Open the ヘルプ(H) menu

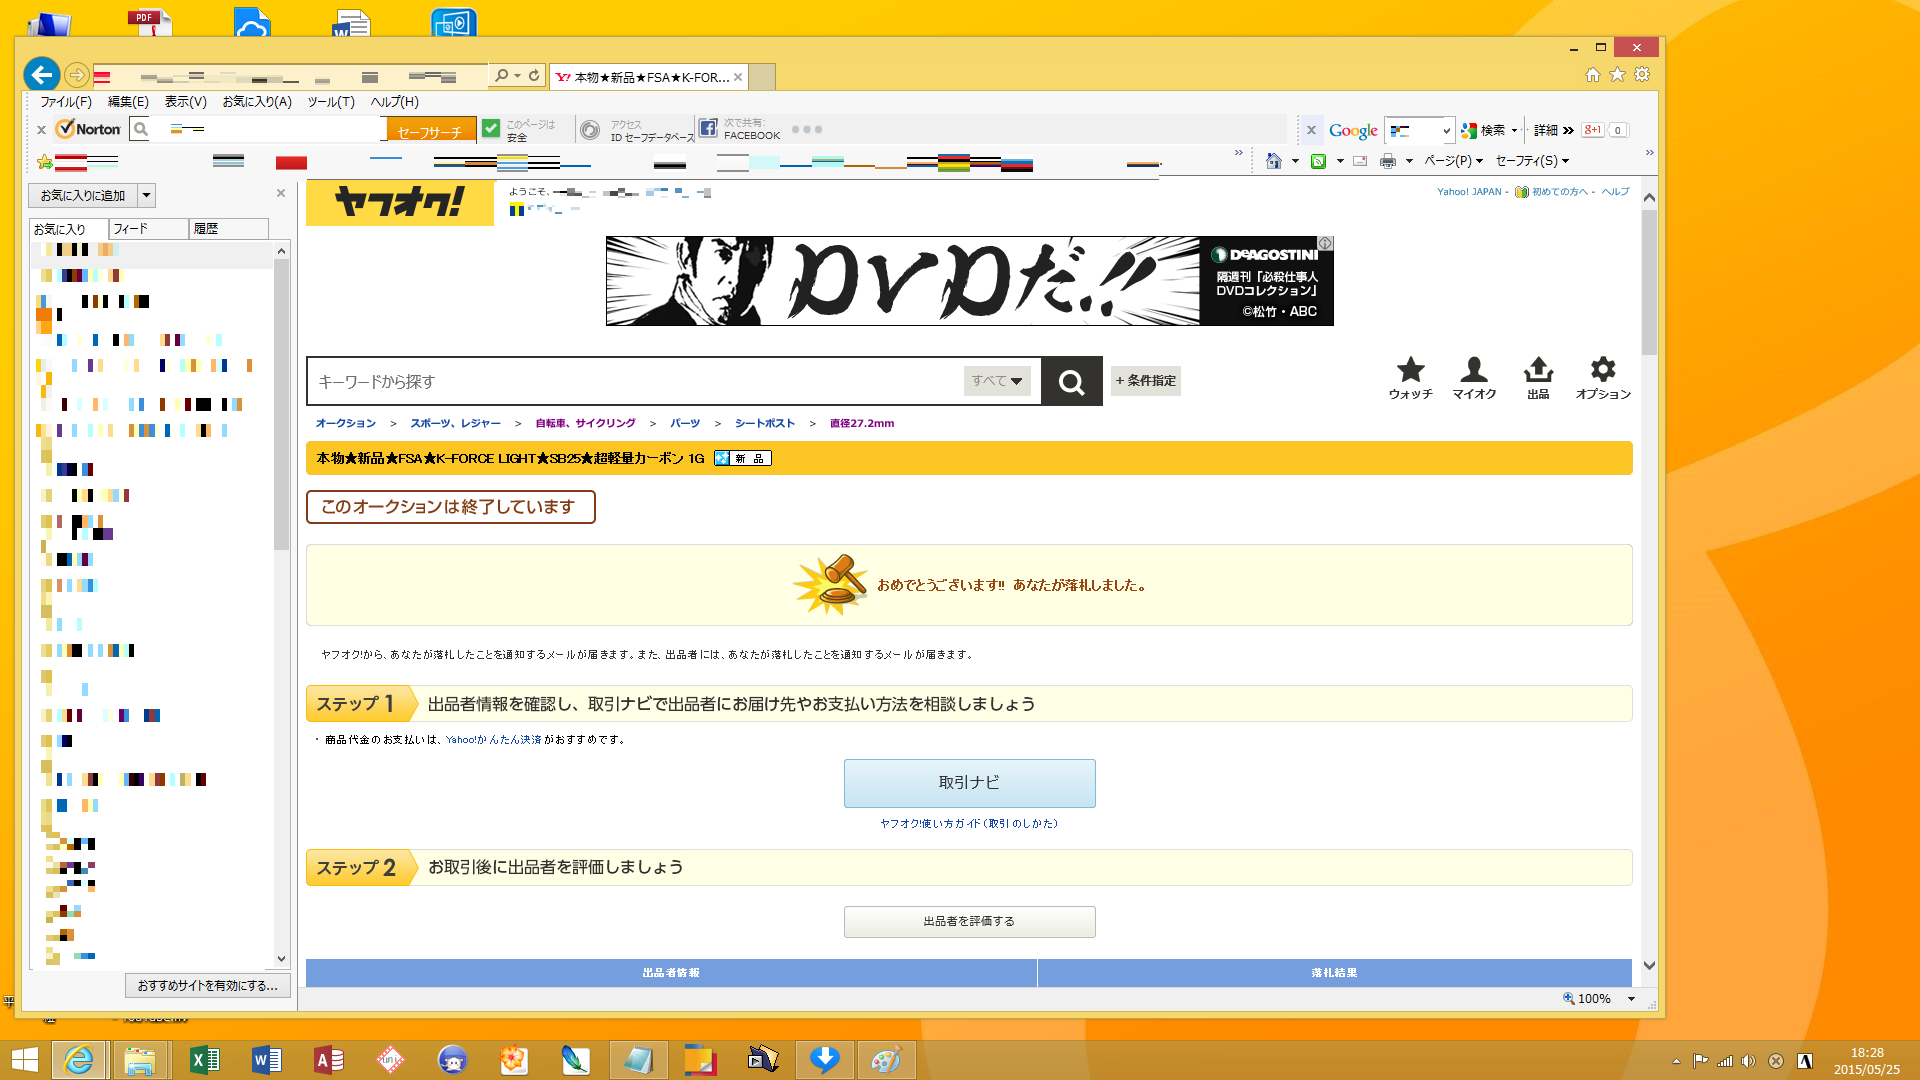point(395,102)
